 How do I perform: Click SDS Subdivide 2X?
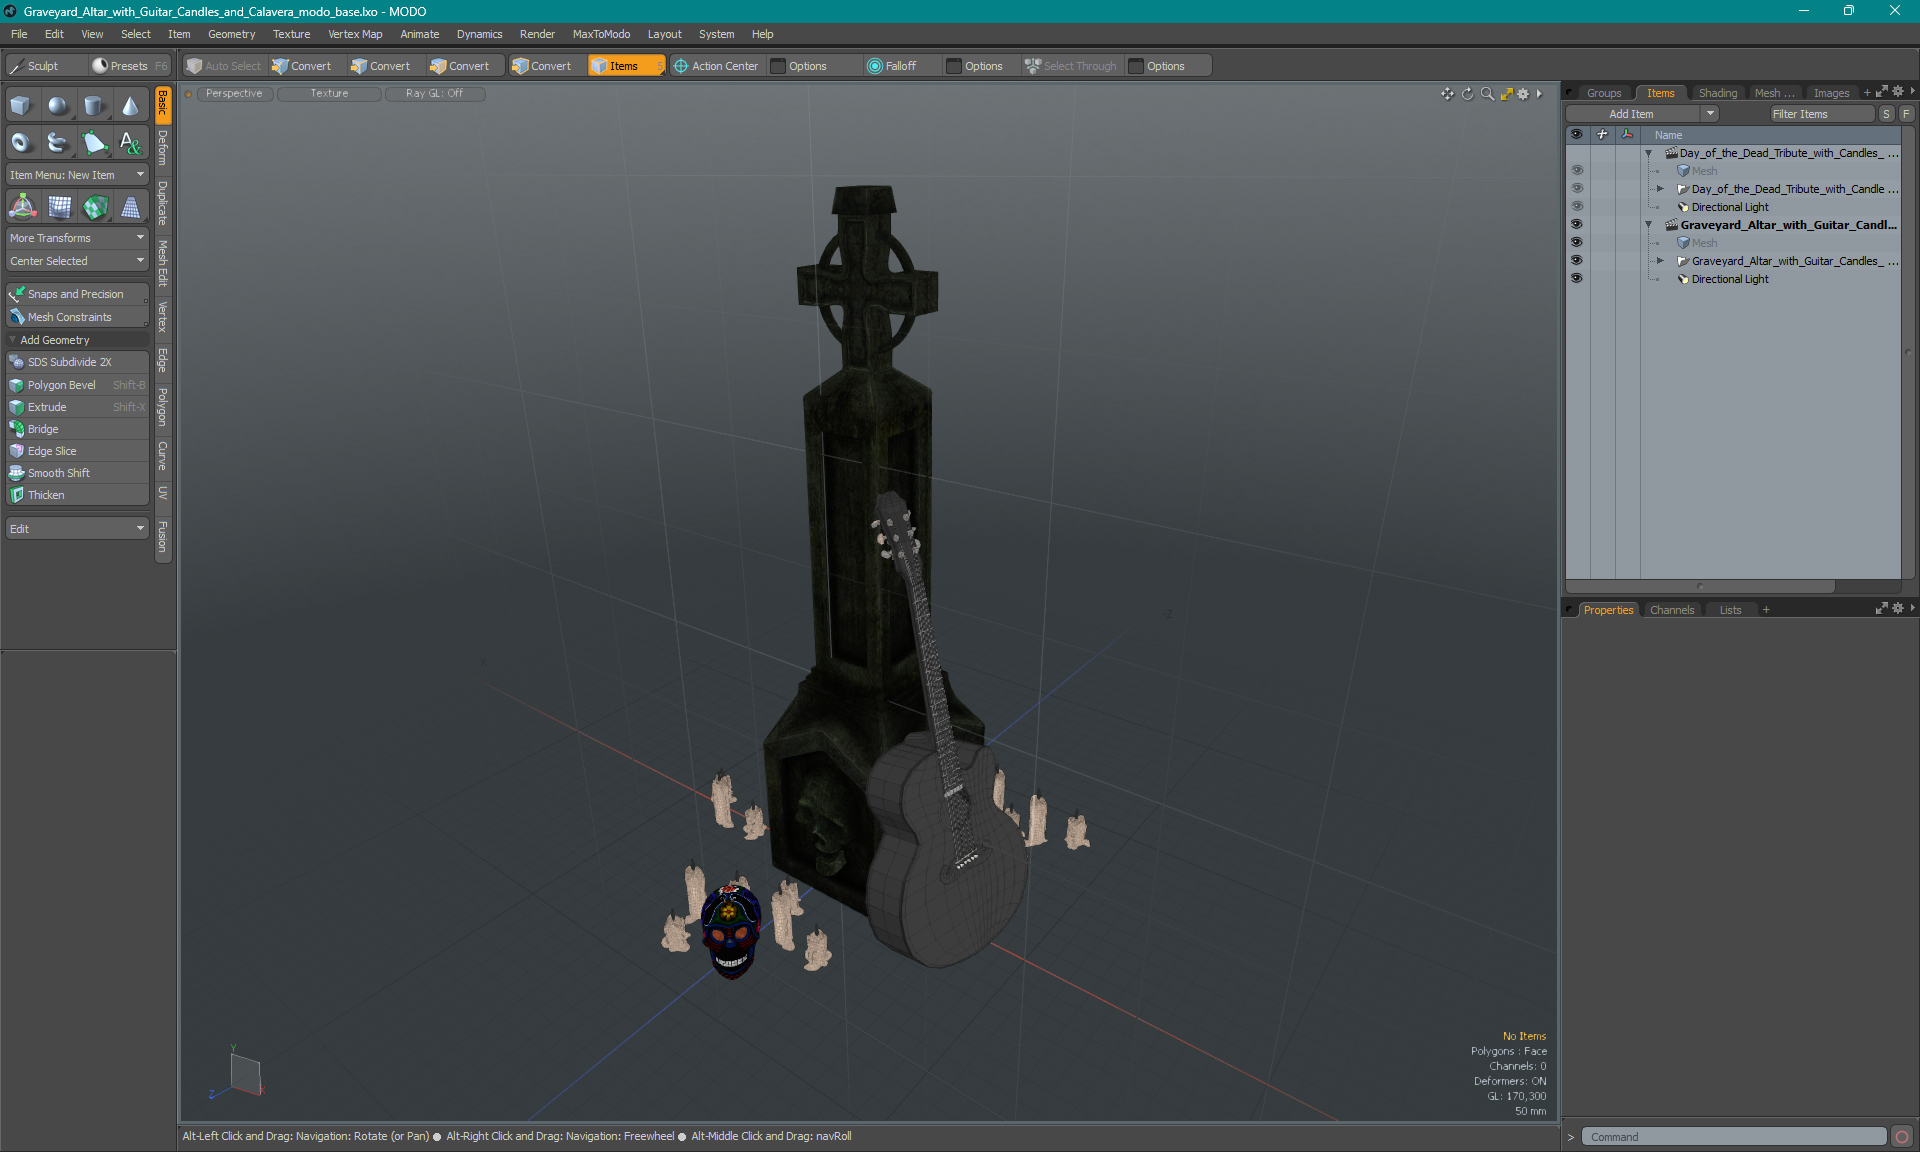point(77,362)
